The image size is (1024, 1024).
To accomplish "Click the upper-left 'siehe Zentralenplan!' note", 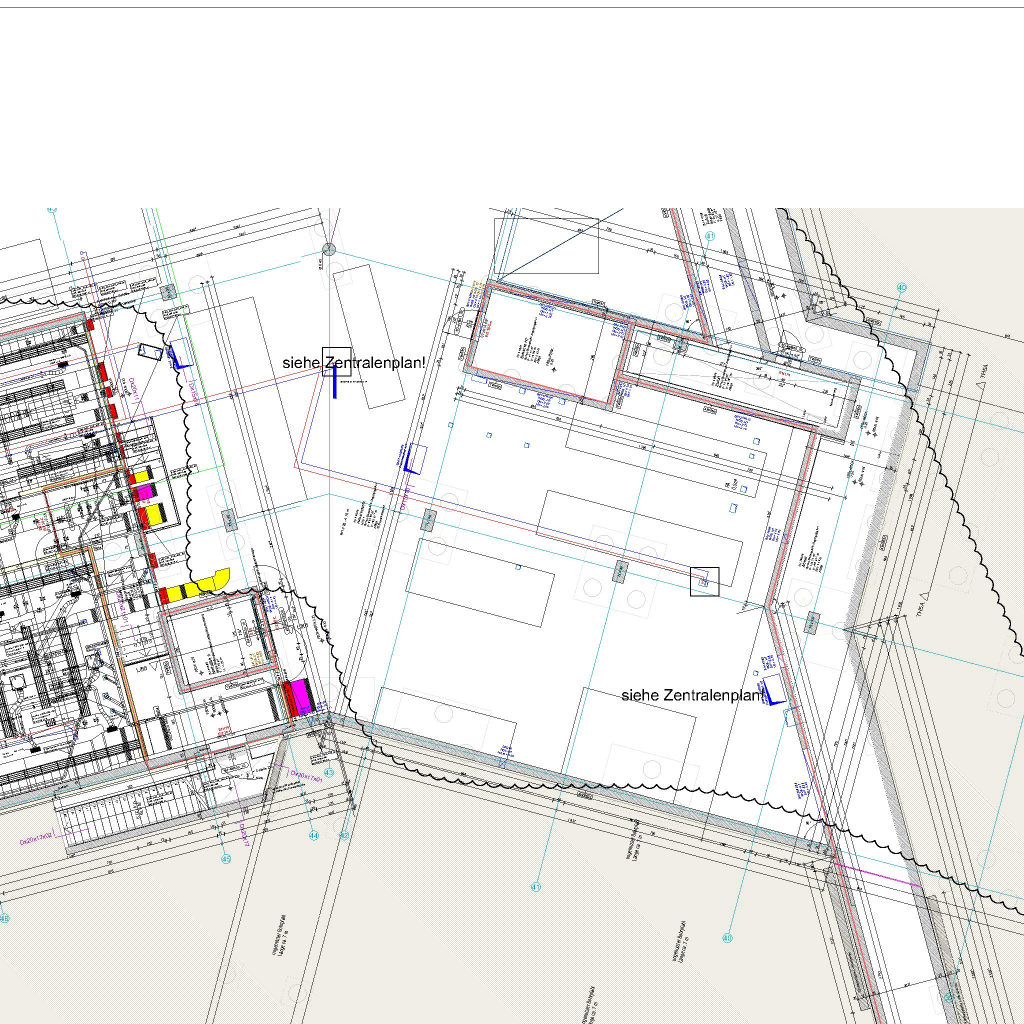I will (x=353, y=363).
